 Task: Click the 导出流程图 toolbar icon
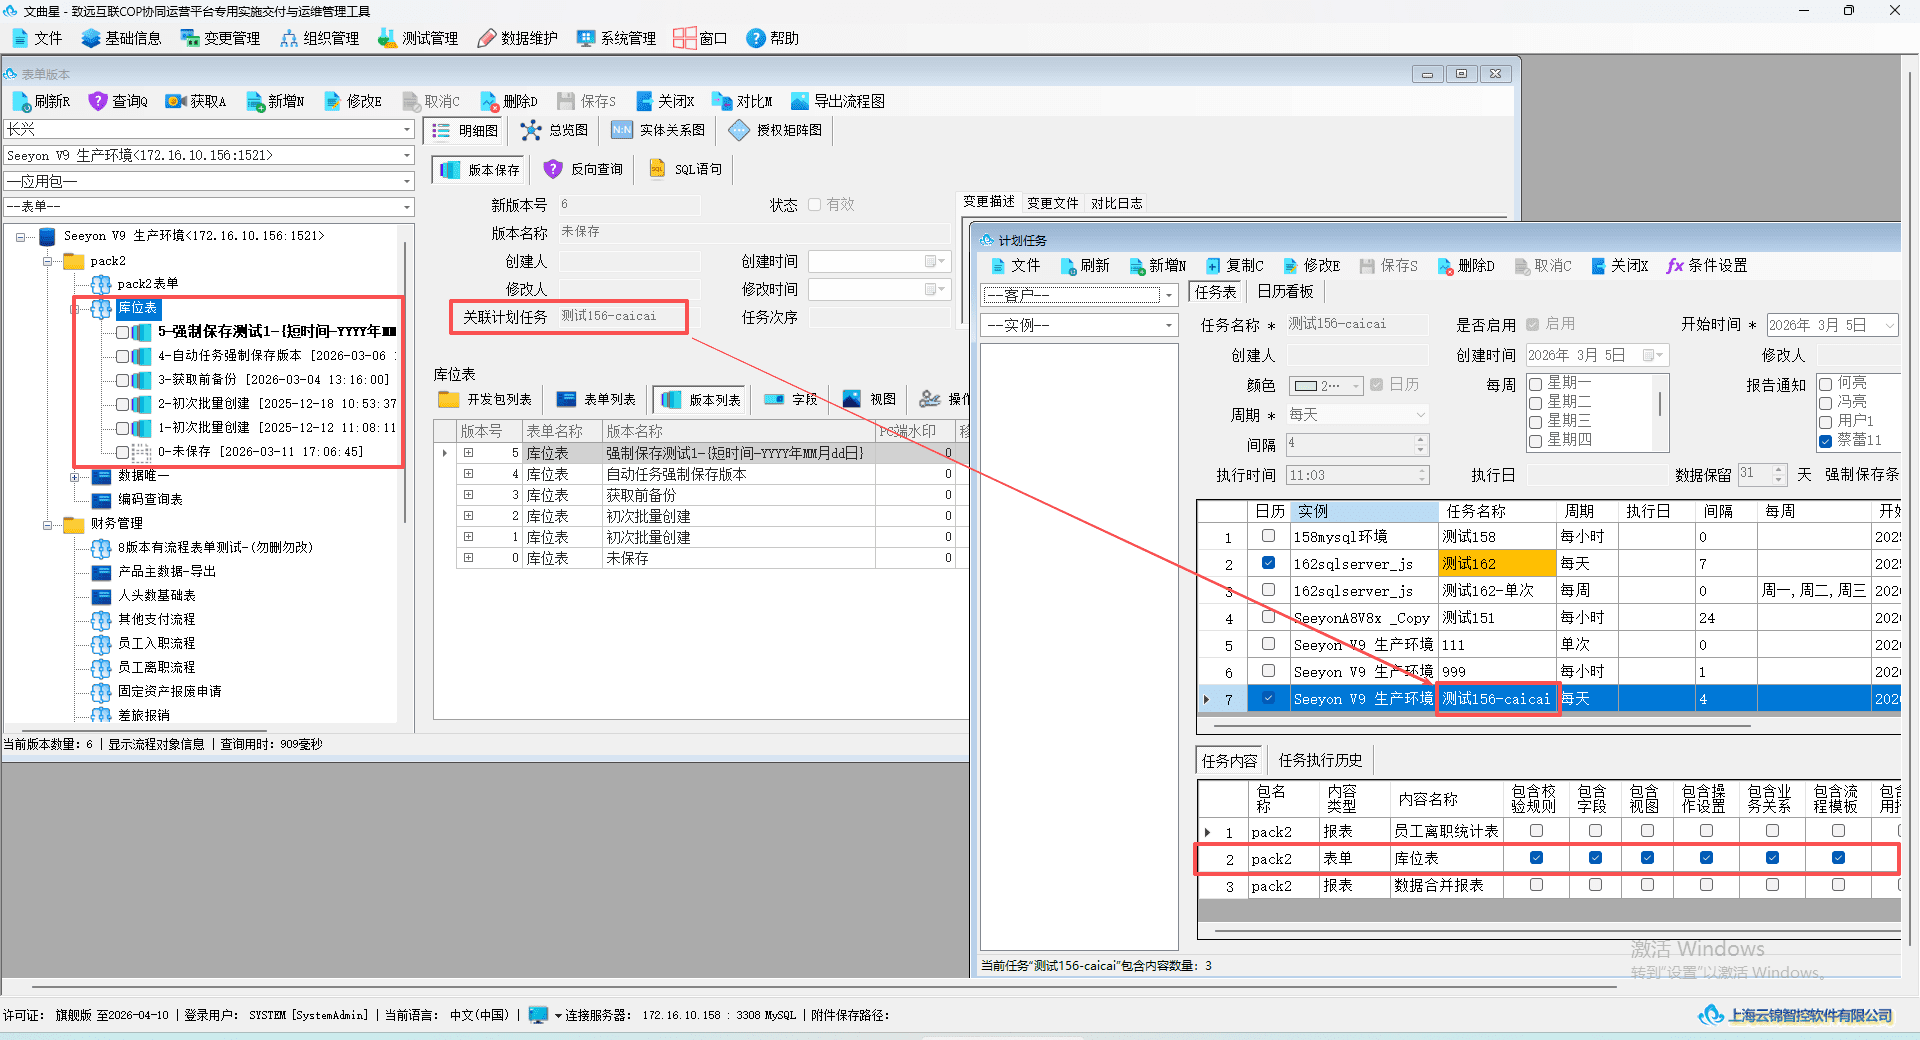click(837, 101)
